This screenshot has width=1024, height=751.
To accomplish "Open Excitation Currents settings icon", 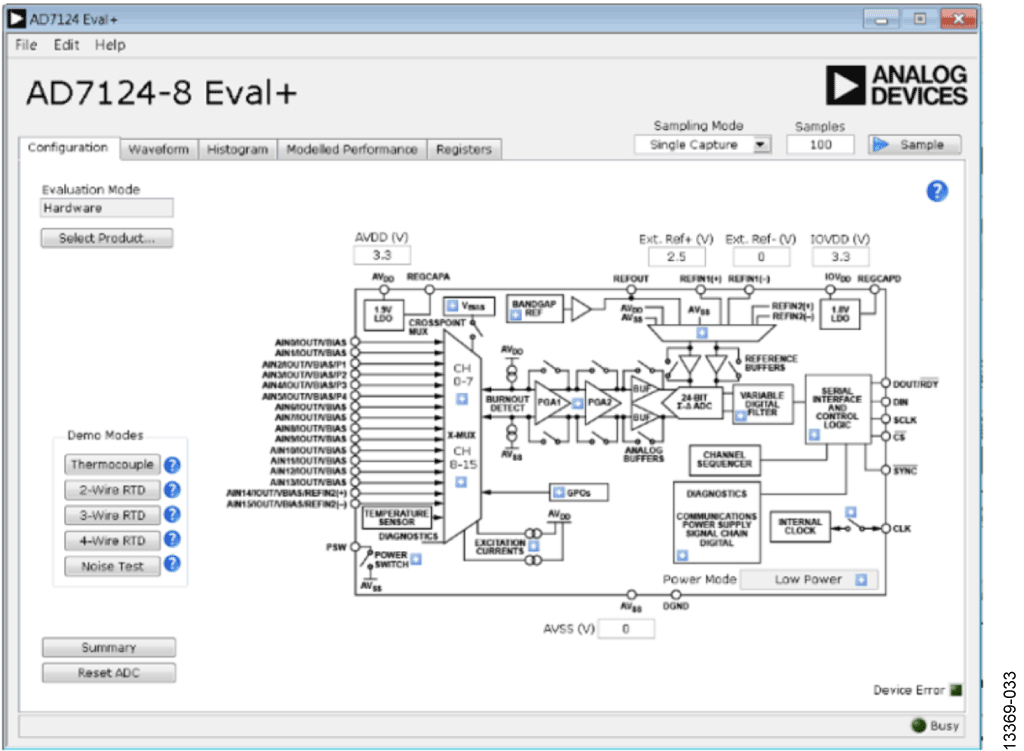I will point(533,546).
